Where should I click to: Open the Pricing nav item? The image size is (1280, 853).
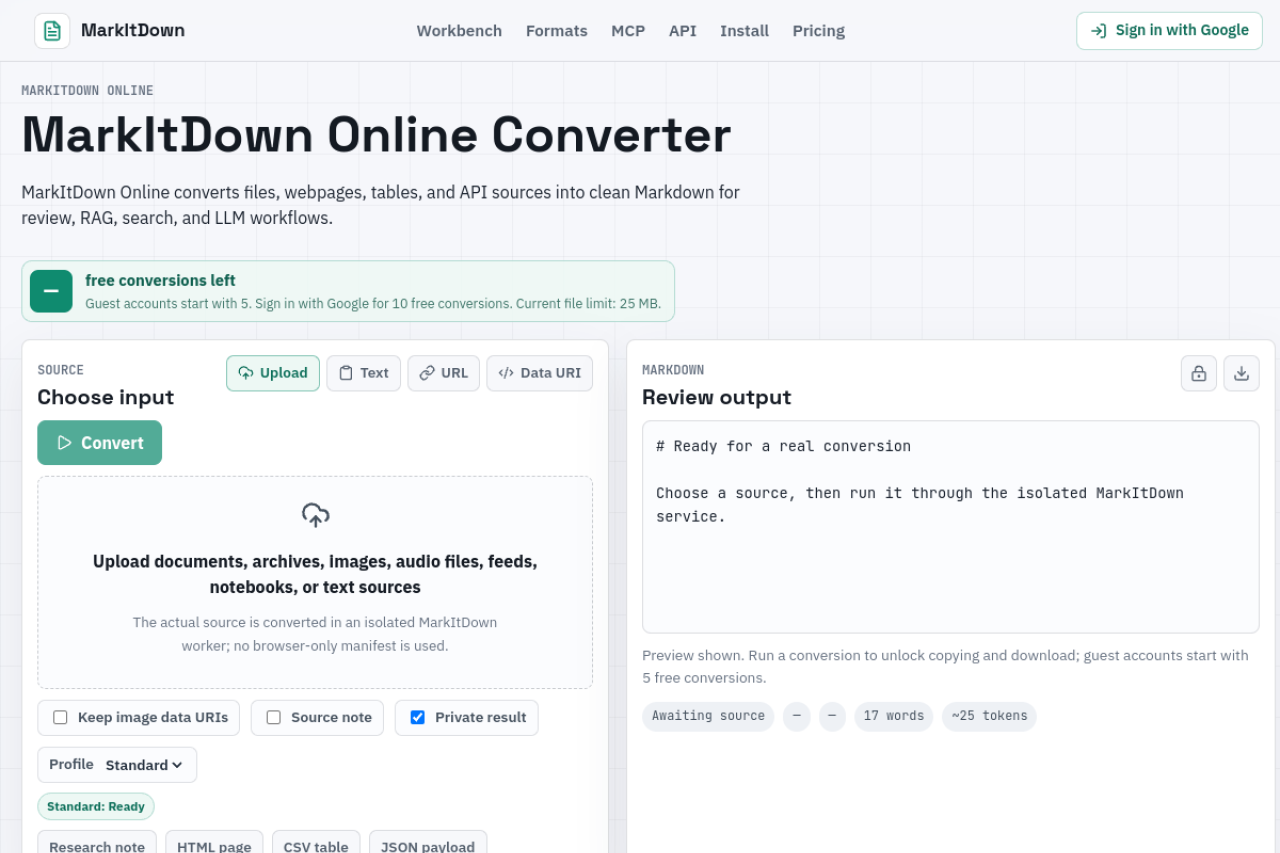click(819, 31)
